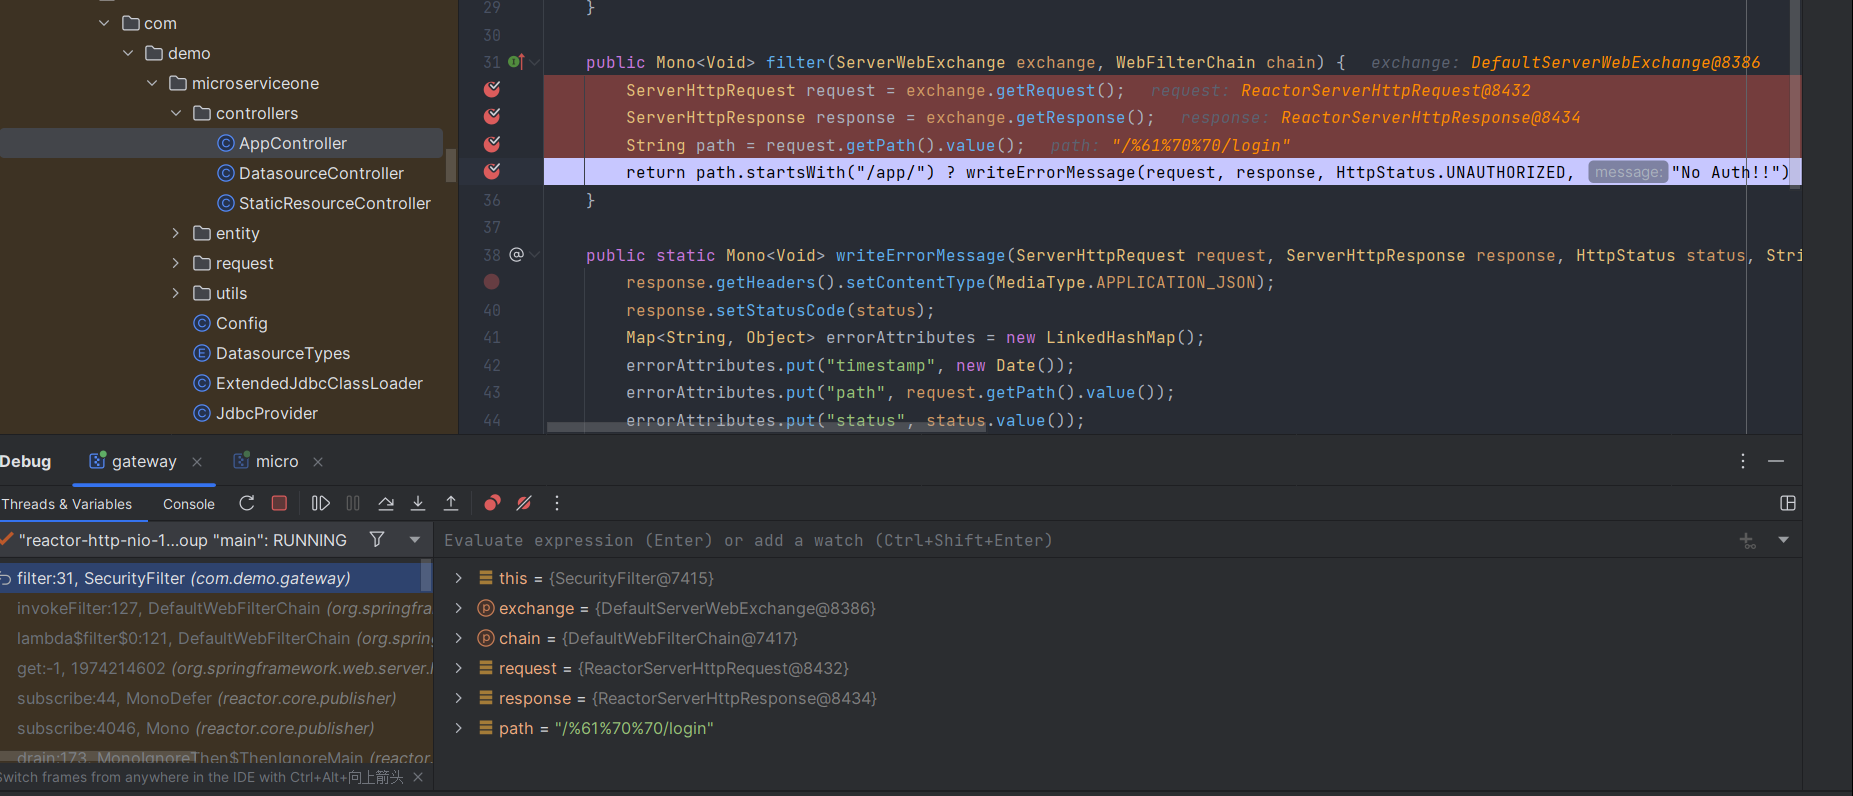Toggle breakpoint on setContentType line

coord(492,282)
